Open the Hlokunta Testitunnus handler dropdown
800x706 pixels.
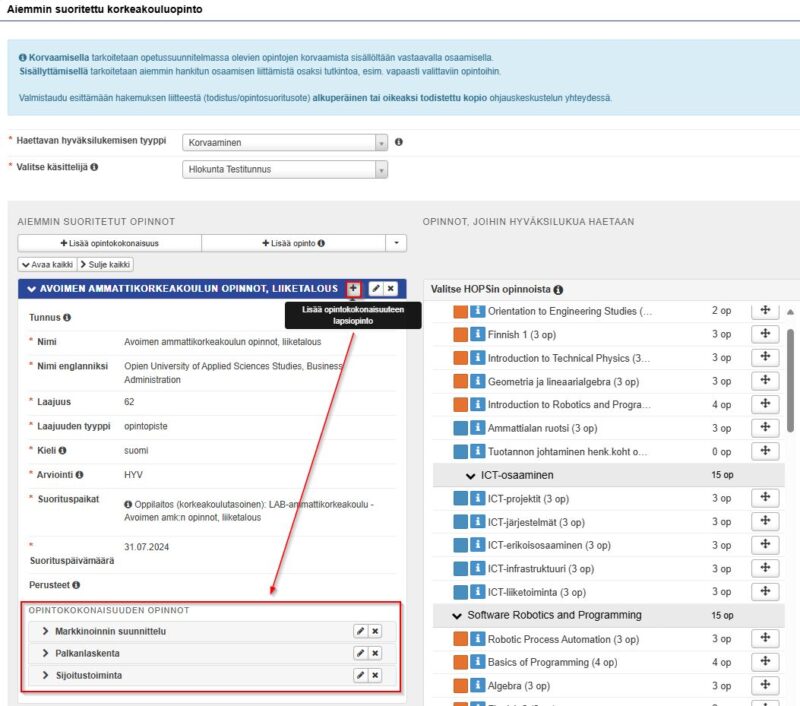pos(285,169)
